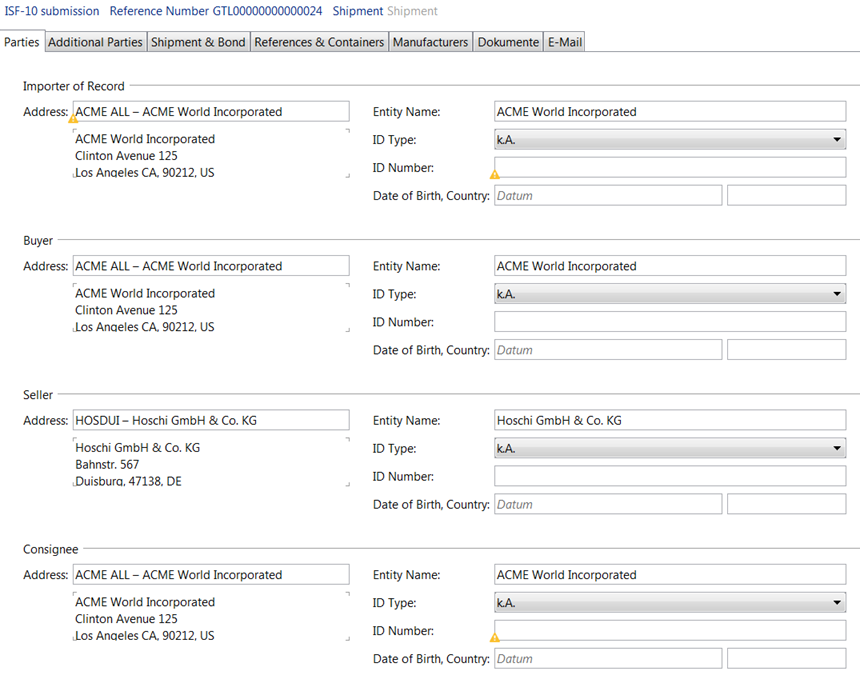Open the Consignee ID Type dropdown

(836, 602)
